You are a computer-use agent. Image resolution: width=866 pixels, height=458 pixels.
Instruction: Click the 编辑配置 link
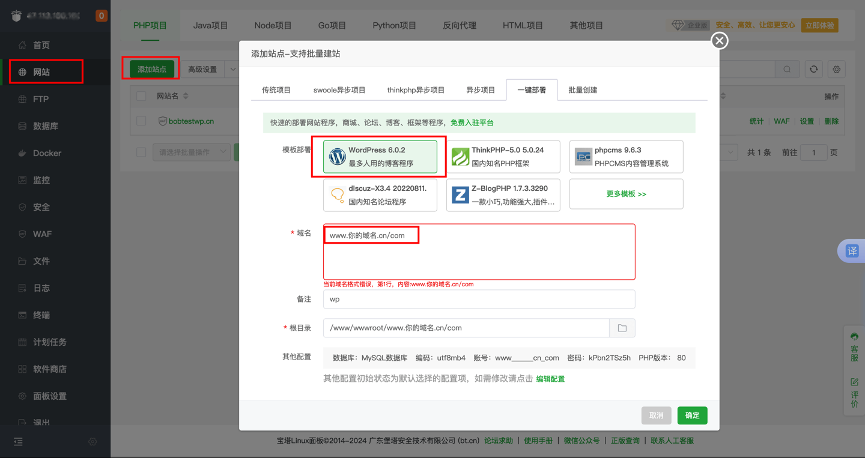(551, 379)
